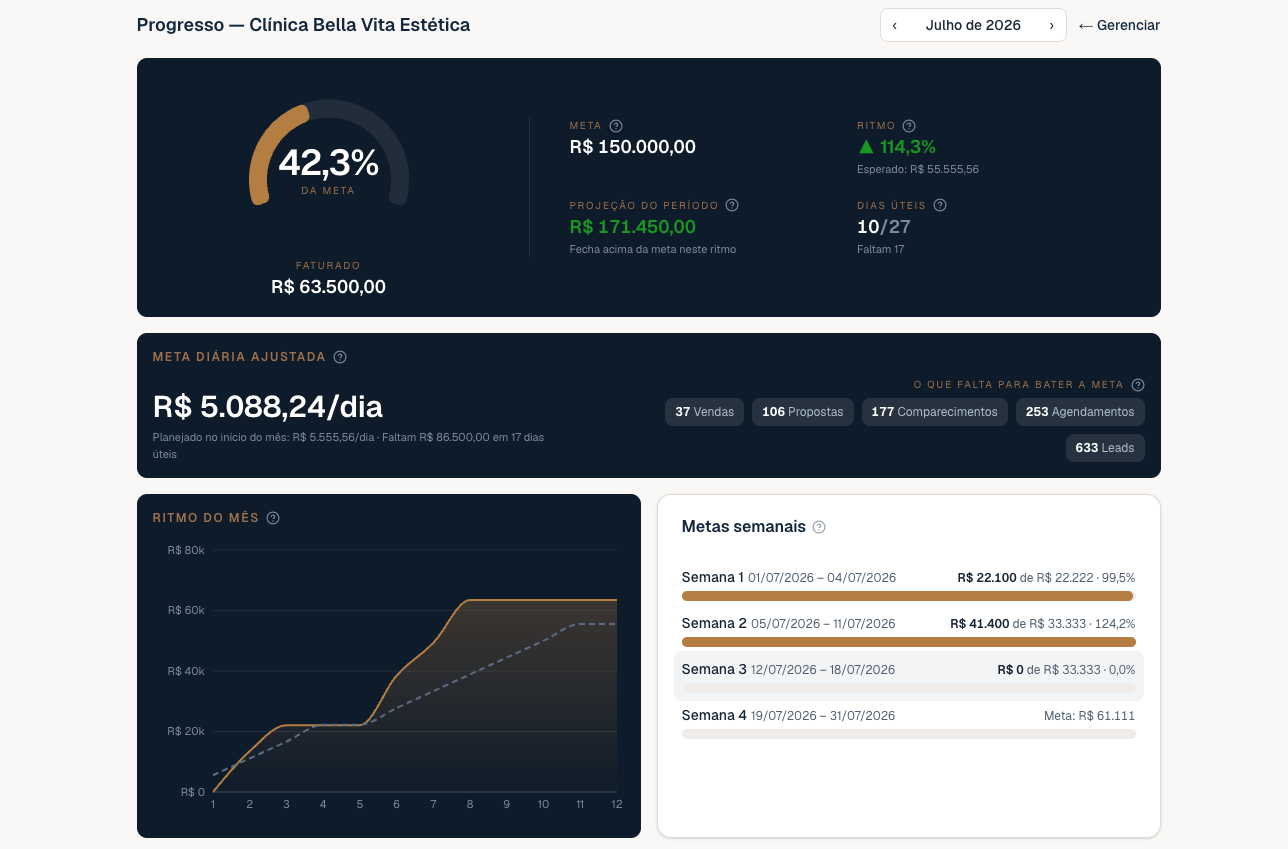Click the Semana 4 empty progress bar
This screenshot has width=1288, height=849.
(908, 734)
